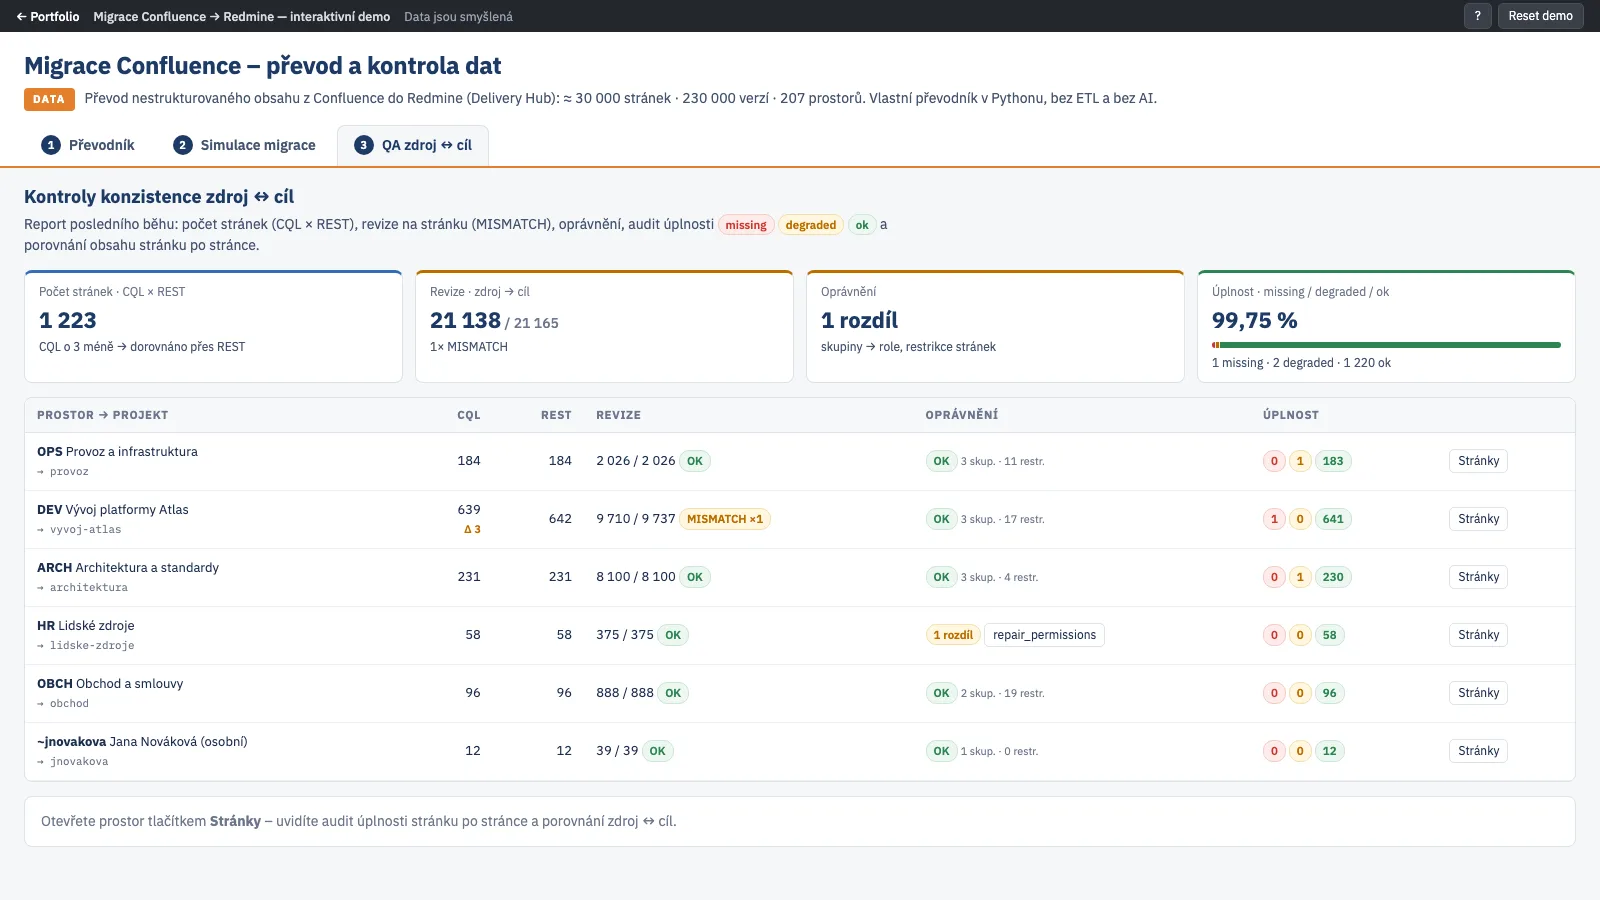Click the oprávnění OK badge in OBCH row

pyautogui.click(x=941, y=693)
